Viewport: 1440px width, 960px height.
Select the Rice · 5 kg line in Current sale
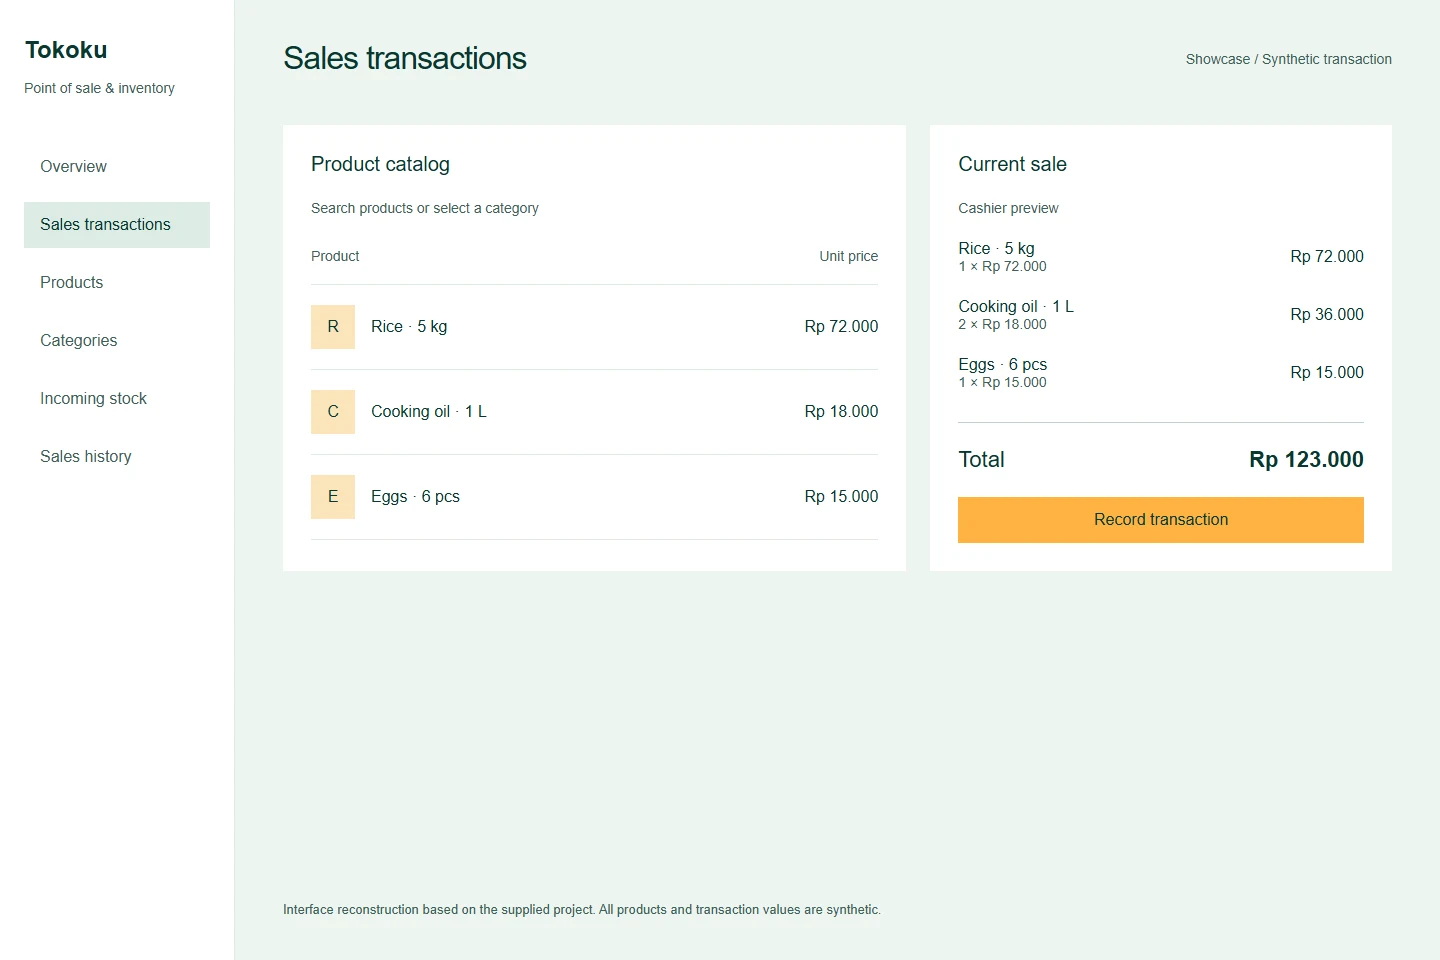click(1161, 256)
